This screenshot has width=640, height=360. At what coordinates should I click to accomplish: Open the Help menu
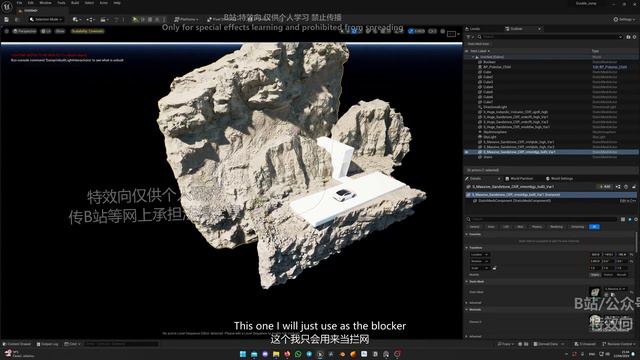pos(117,3)
